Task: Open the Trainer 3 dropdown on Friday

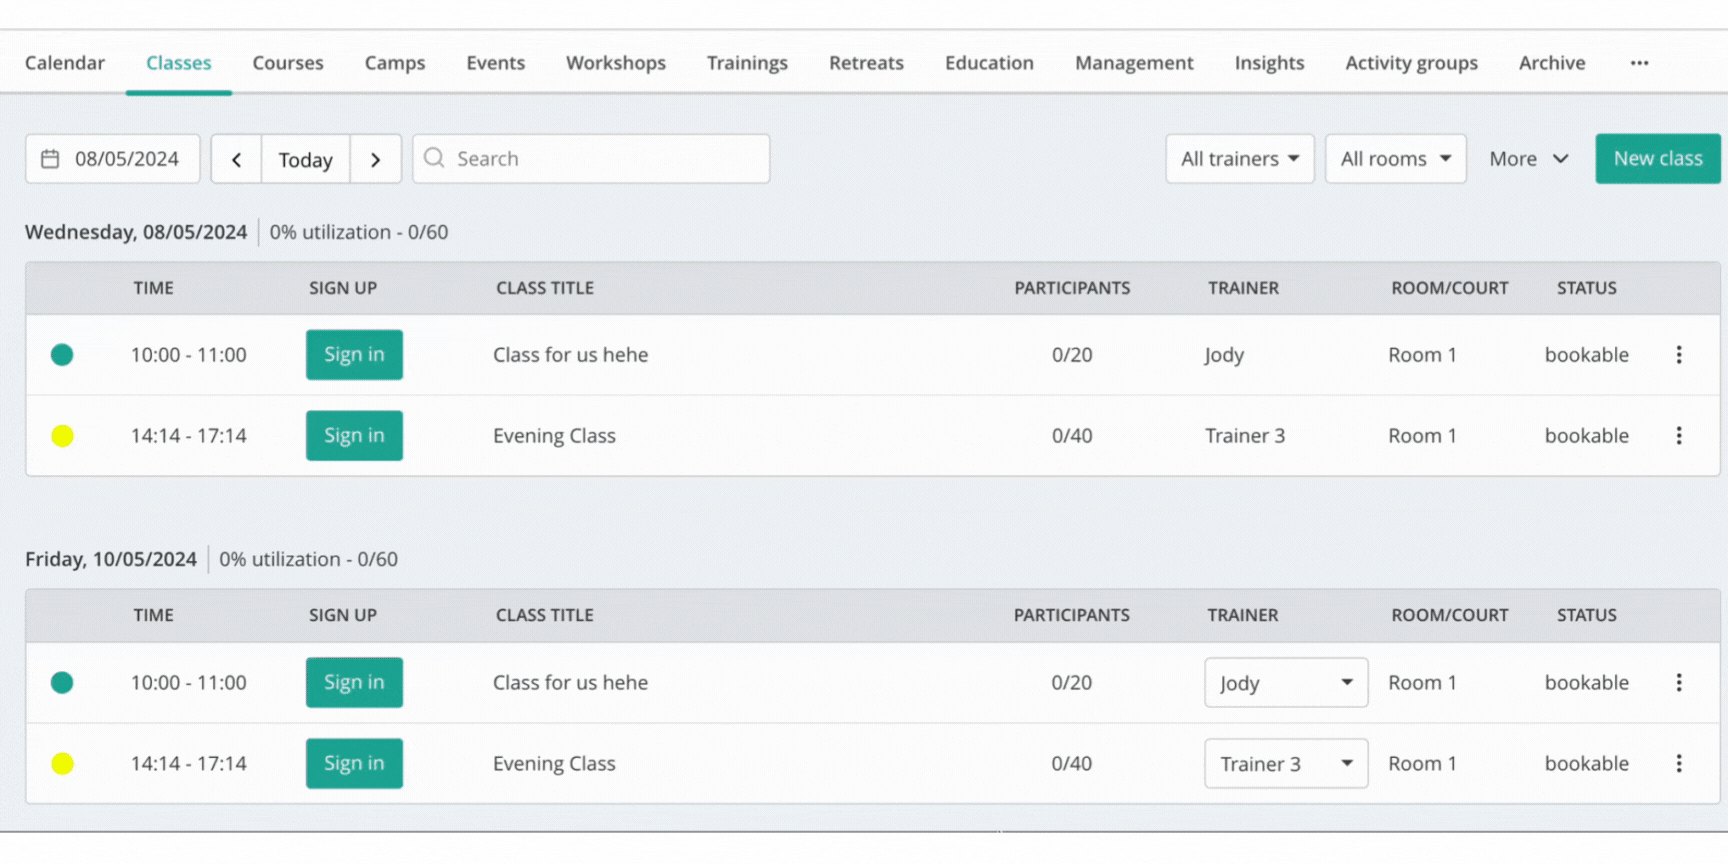Action: pos(1286,764)
